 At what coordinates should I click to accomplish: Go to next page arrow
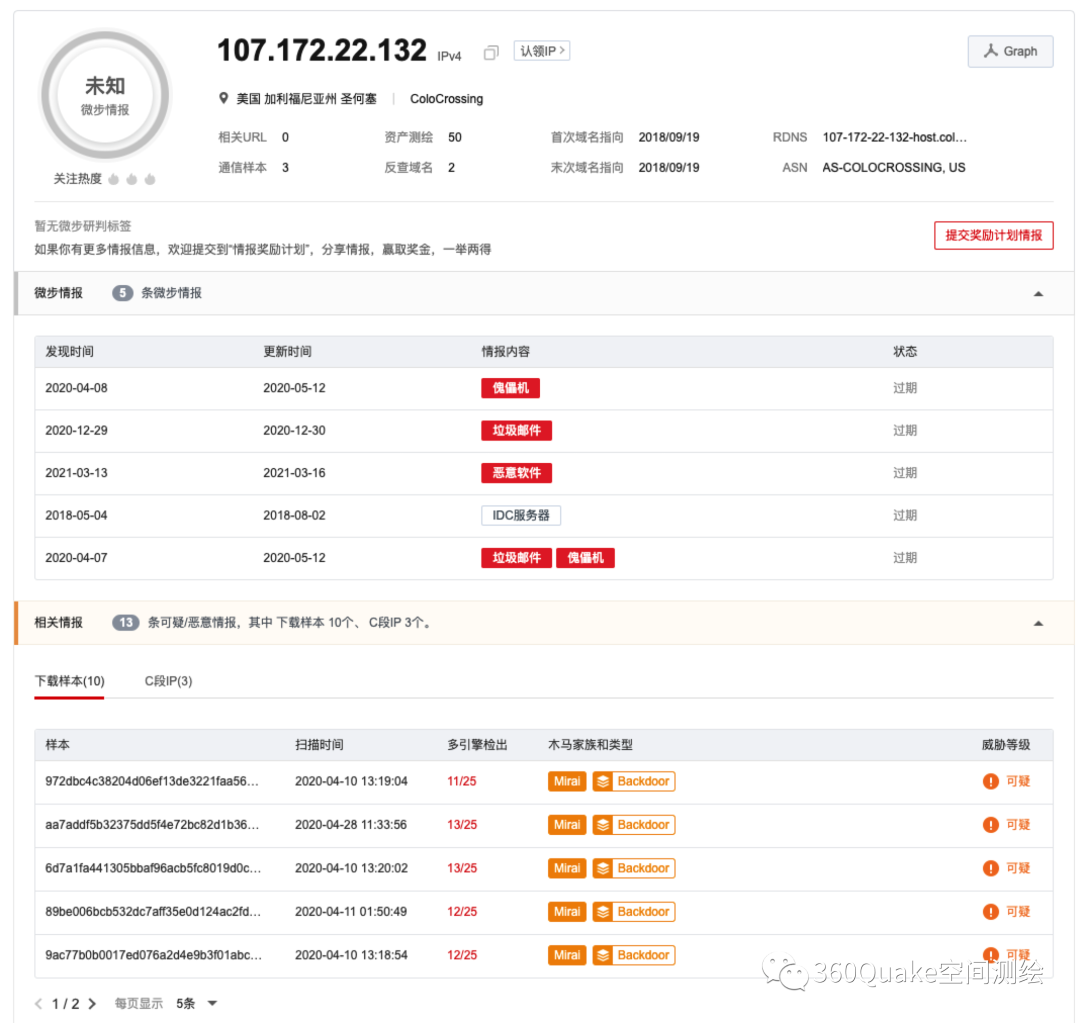[92, 1003]
